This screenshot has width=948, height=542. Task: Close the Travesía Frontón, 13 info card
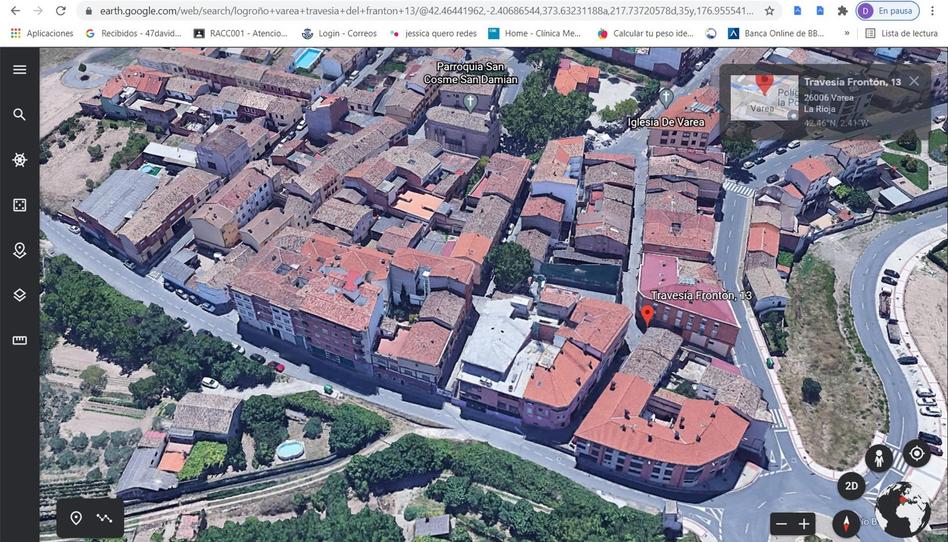pos(914,81)
